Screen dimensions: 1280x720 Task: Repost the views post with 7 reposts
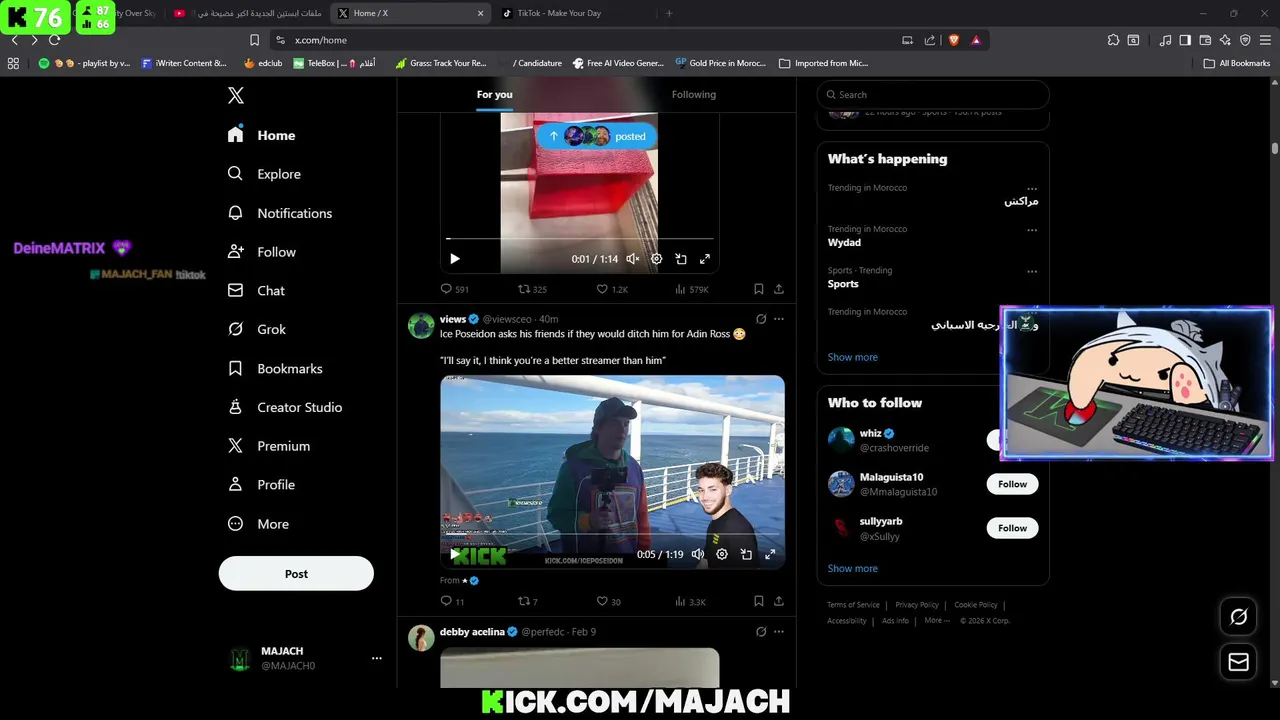click(x=528, y=601)
